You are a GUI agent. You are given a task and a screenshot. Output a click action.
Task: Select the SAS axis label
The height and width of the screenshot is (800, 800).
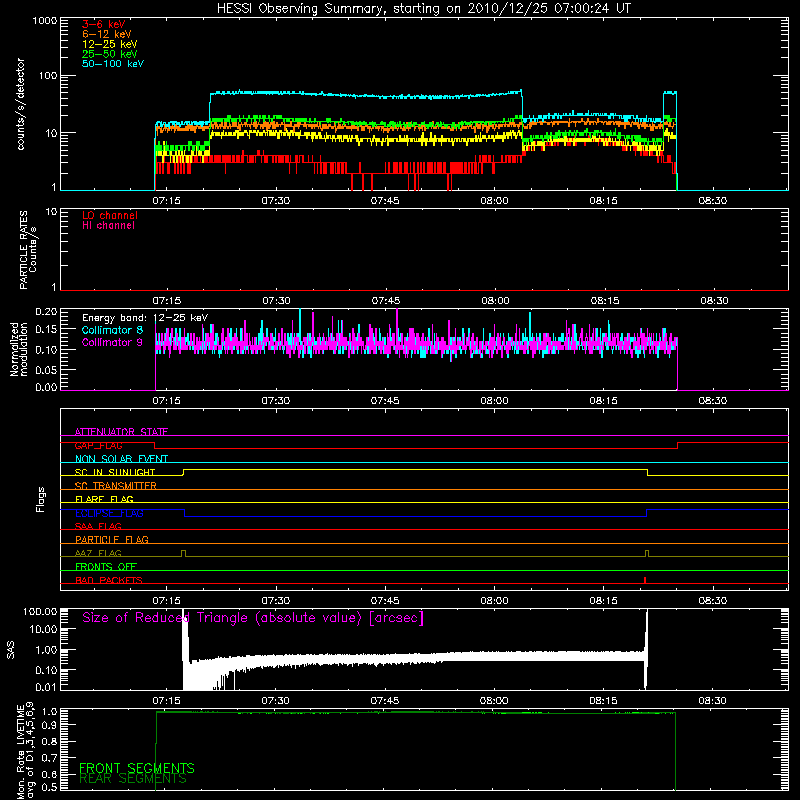click(11, 650)
